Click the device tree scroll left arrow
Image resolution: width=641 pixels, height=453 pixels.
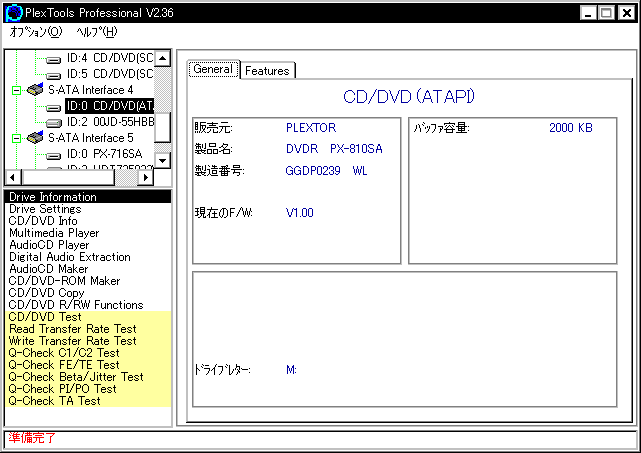(x=13, y=177)
